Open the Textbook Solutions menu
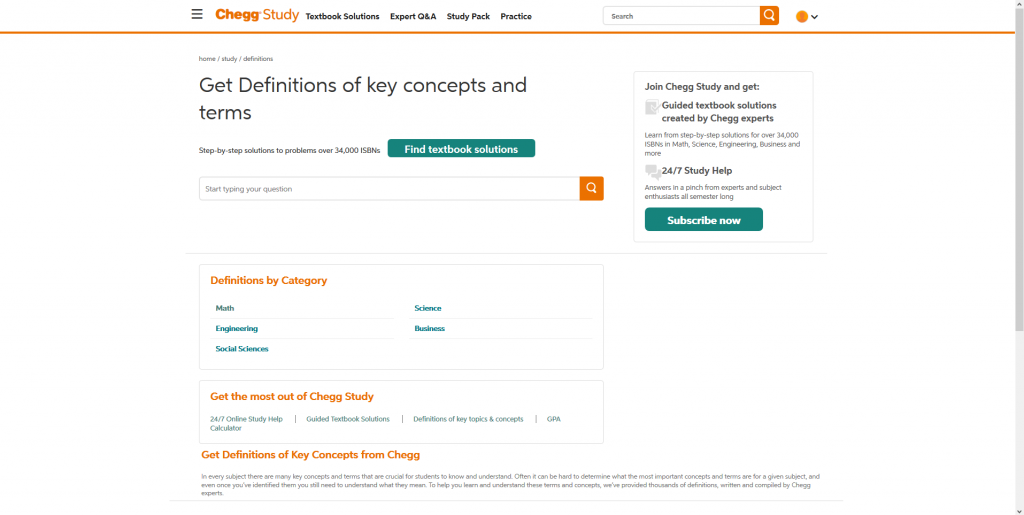 (x=342, y=17)
